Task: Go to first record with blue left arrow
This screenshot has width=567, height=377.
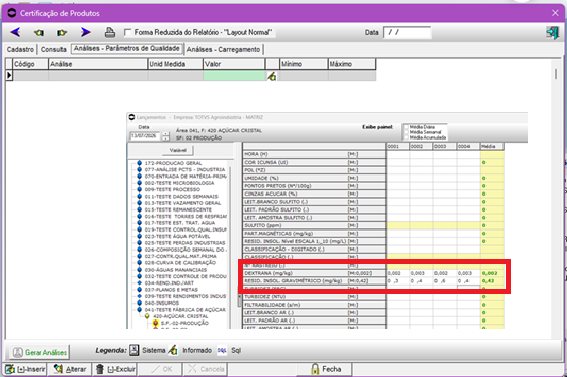Action: [16, 33]
